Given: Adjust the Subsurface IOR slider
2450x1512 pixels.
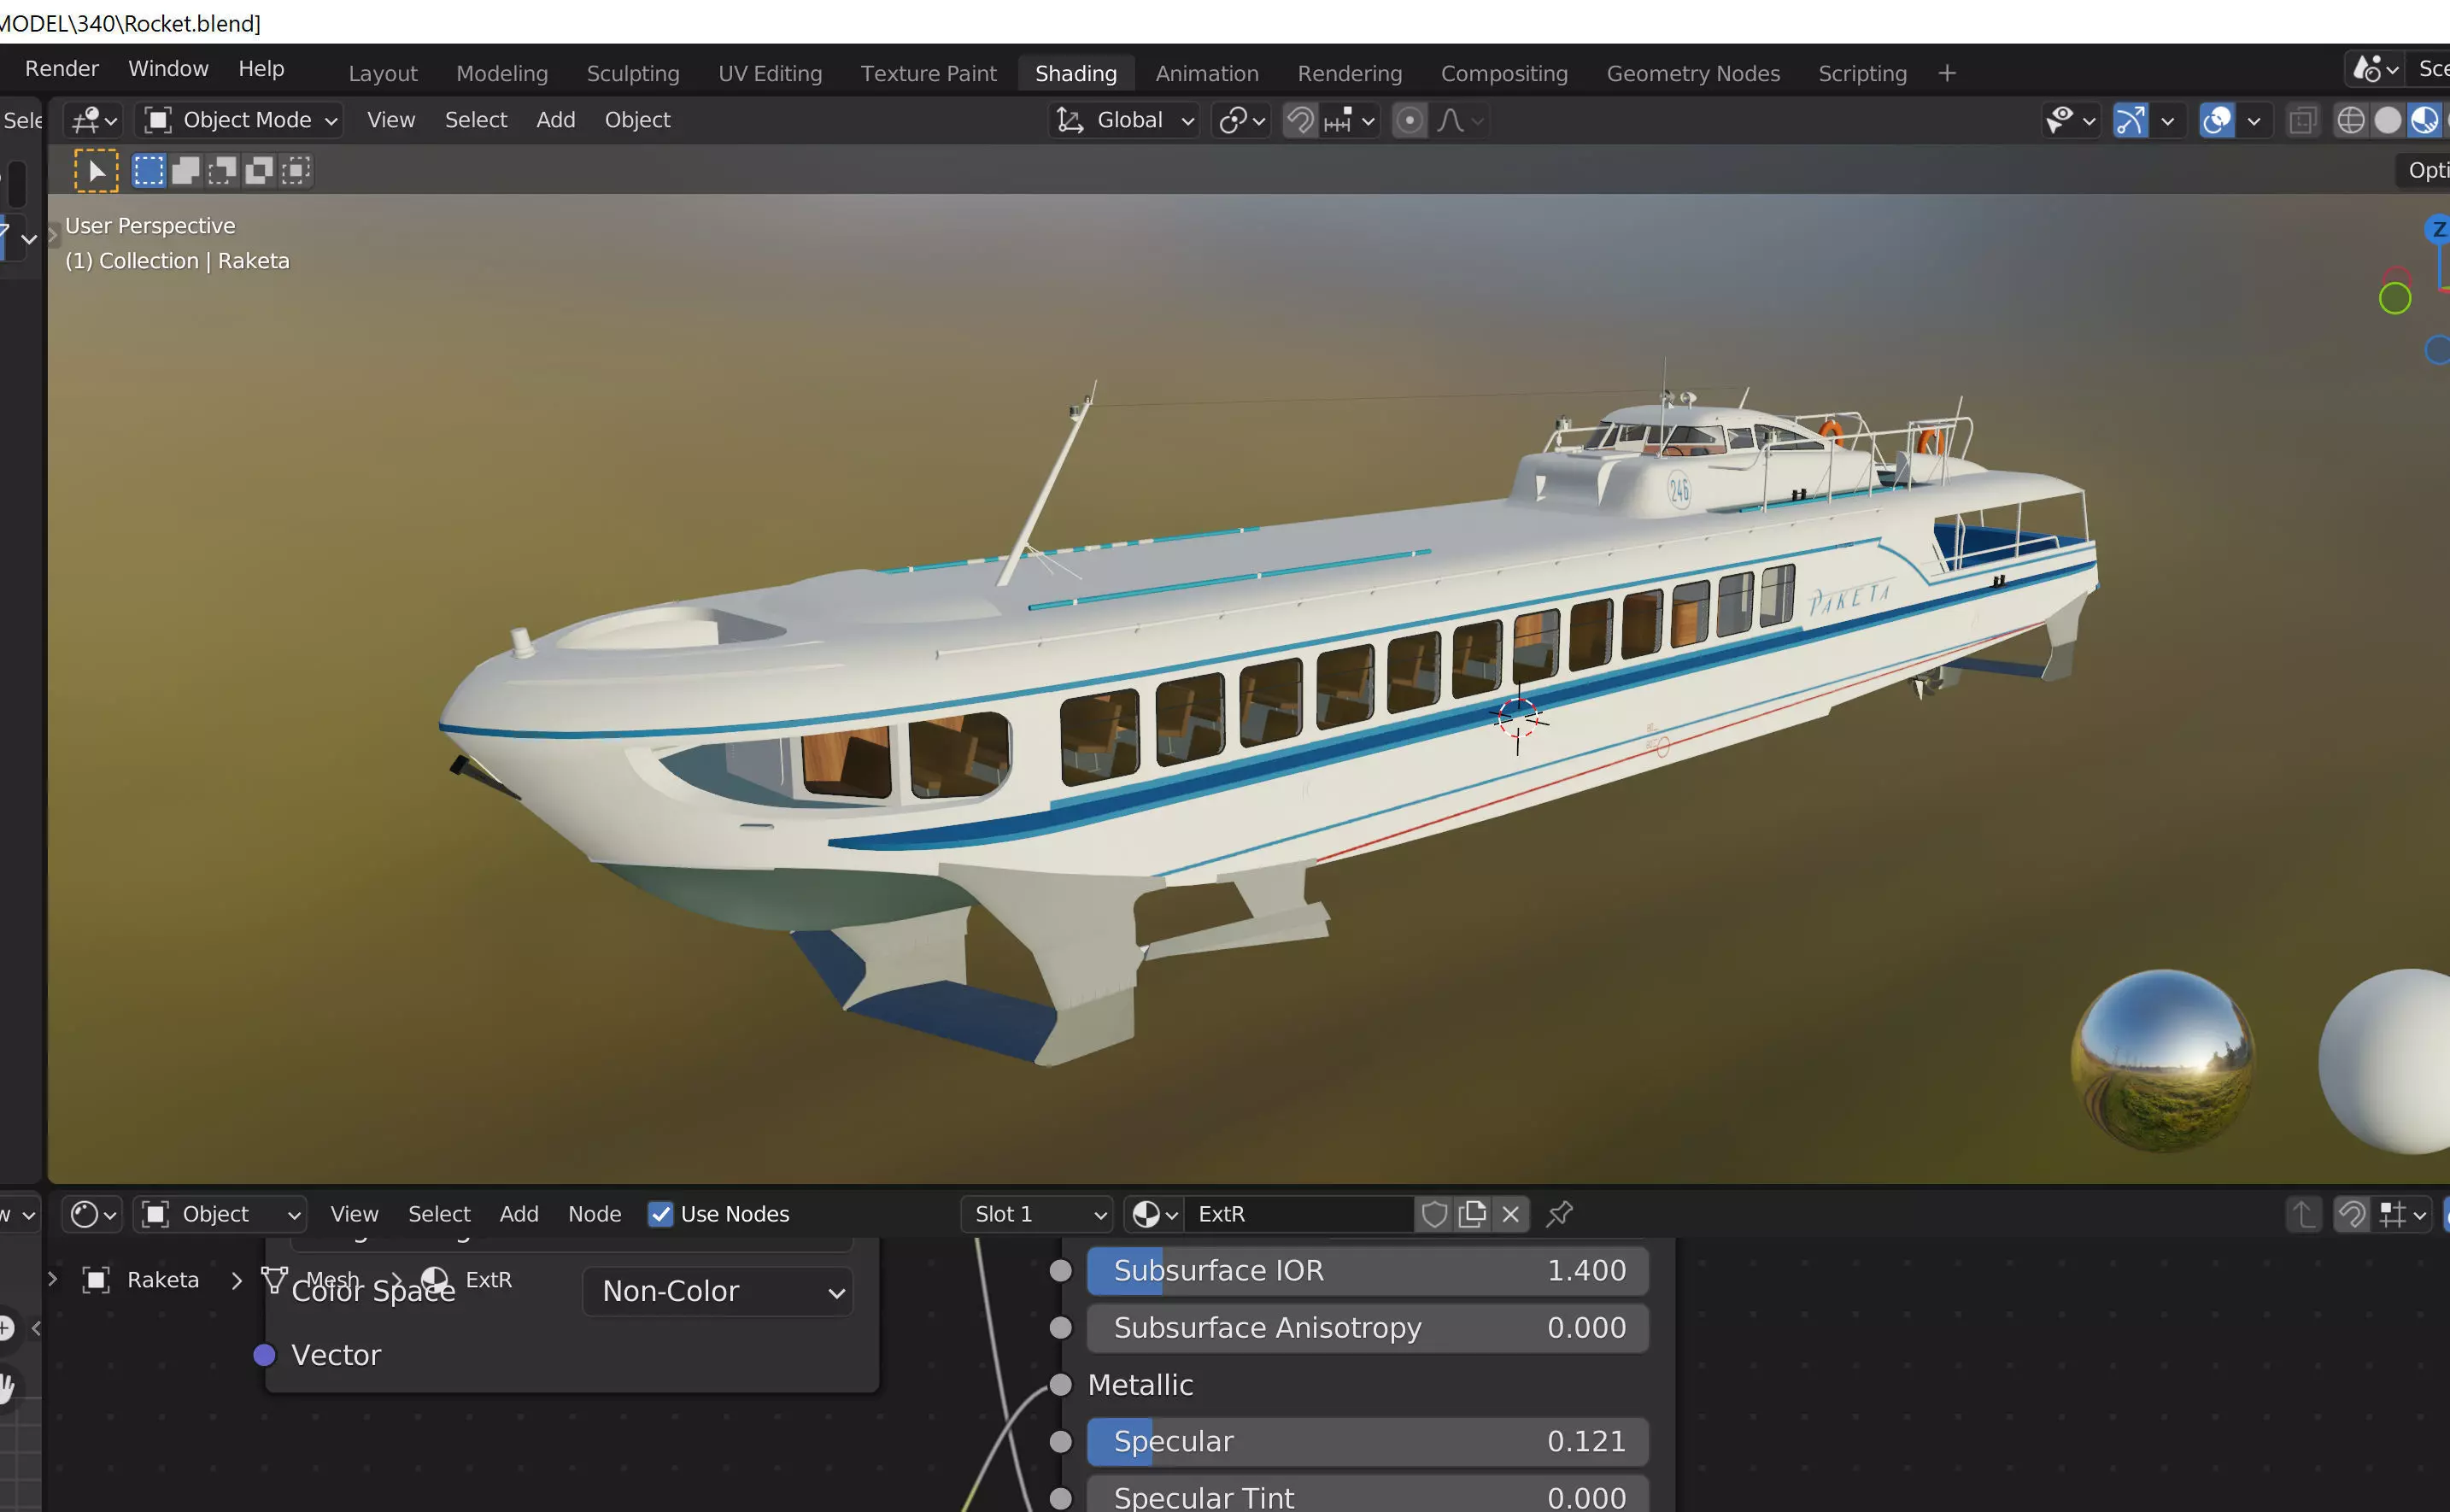Looking at the screenshot, I should [1367, 1271].
